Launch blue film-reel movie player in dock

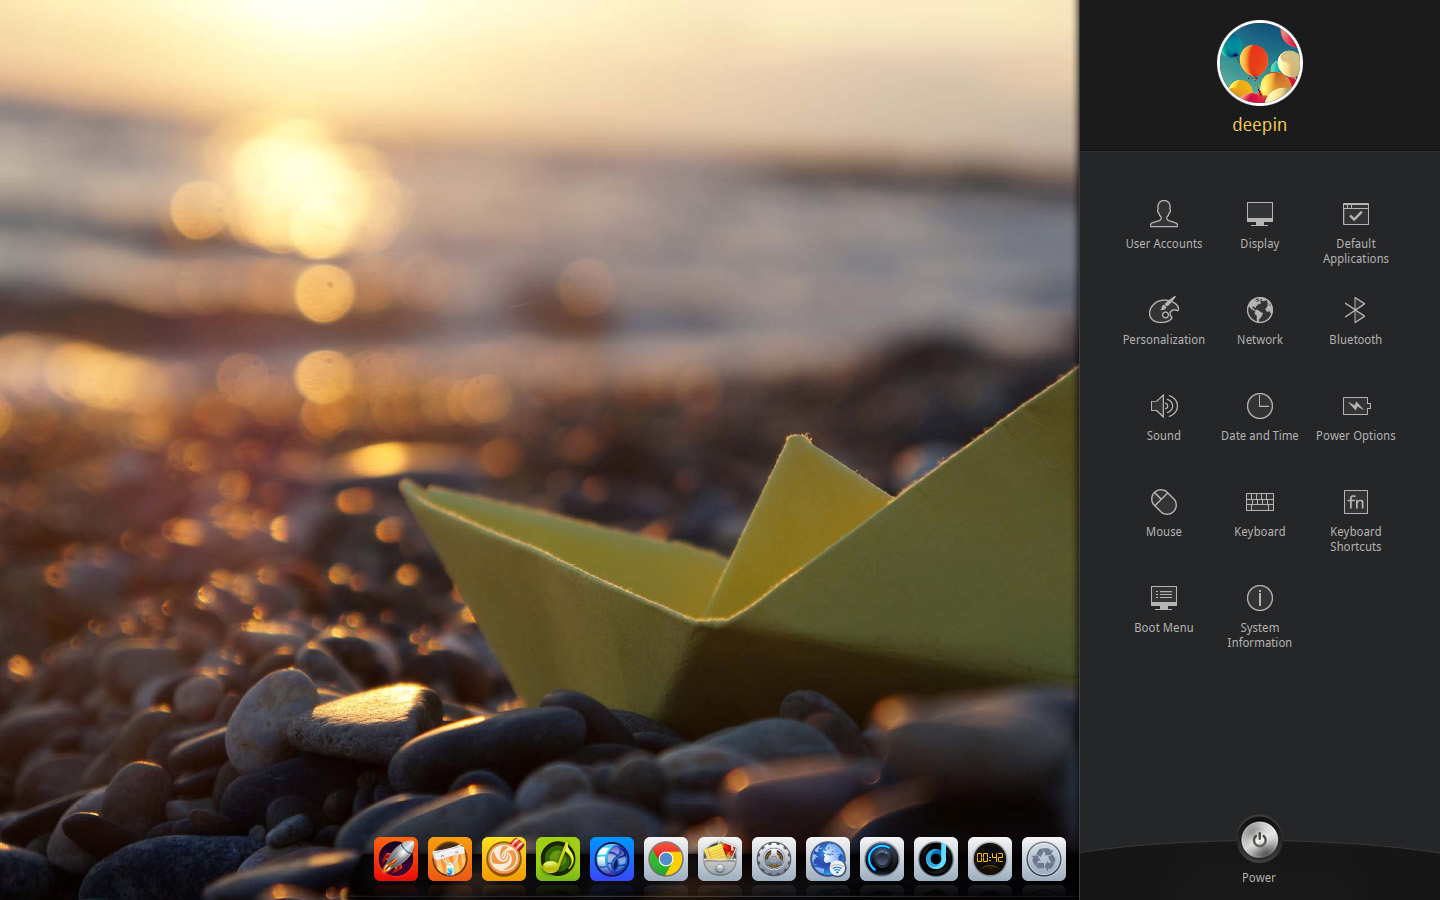(612, 859)
